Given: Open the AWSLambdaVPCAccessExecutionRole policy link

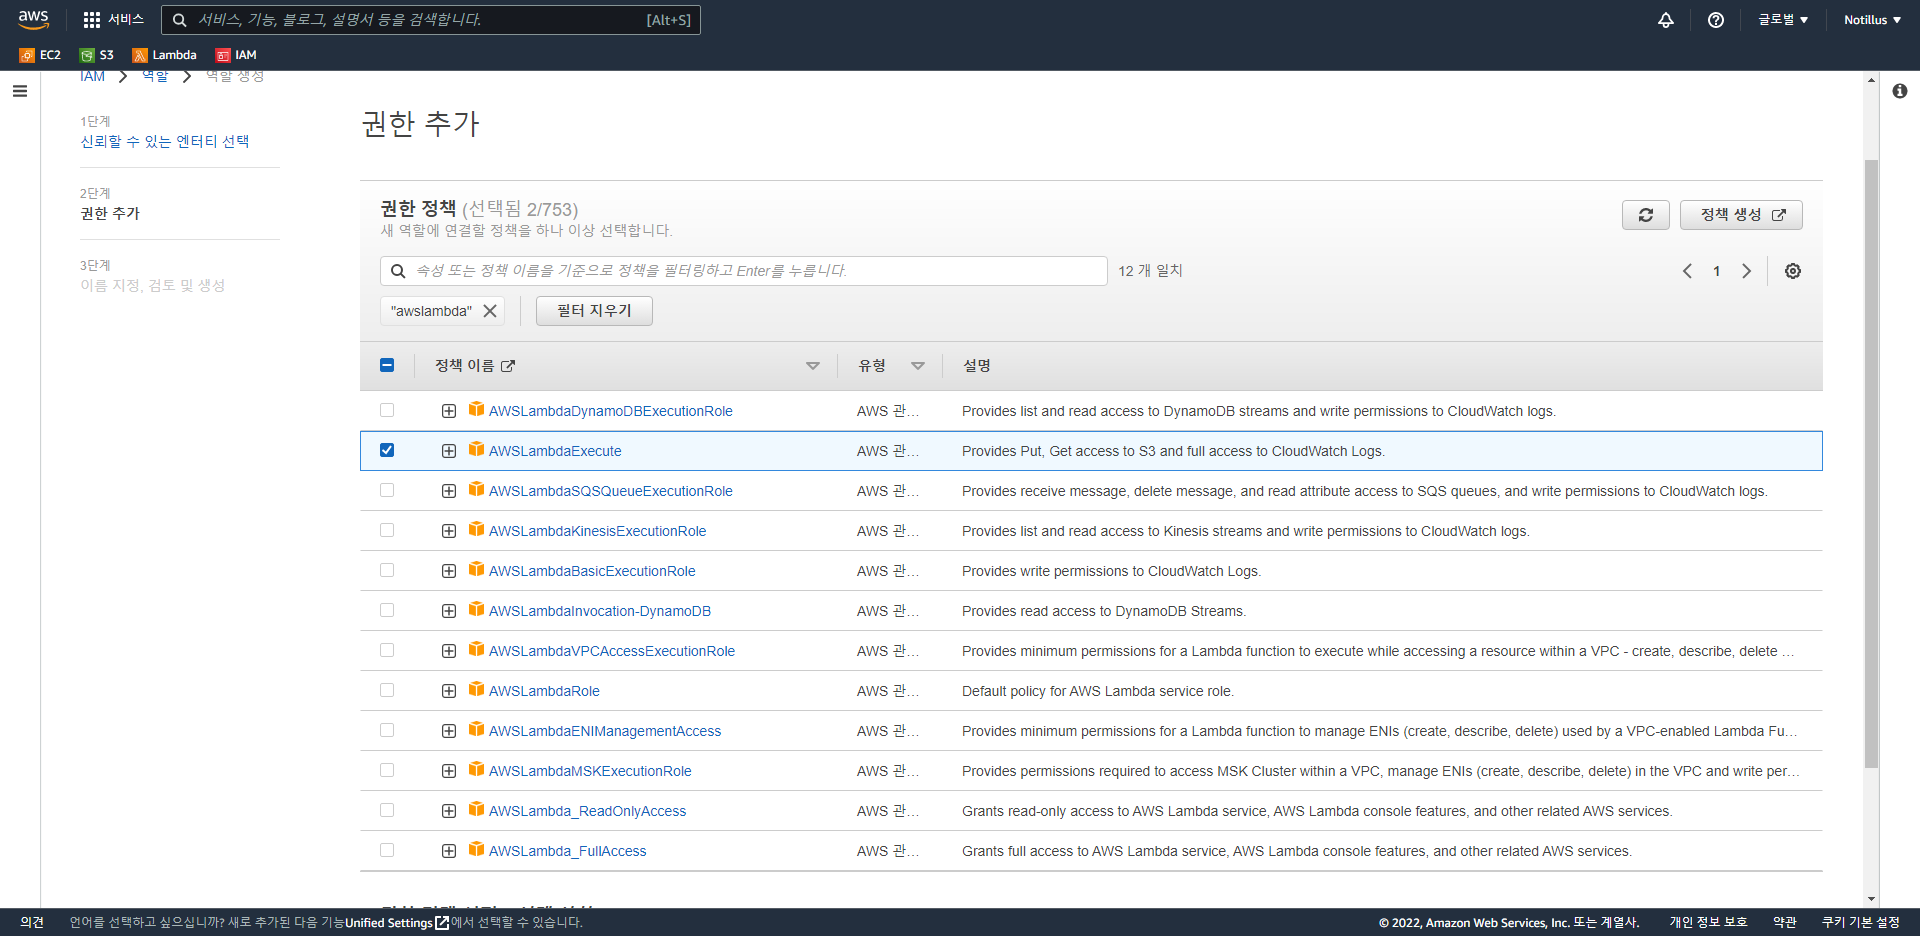Looking at the screenshot, I should click(x=612, y=651).
